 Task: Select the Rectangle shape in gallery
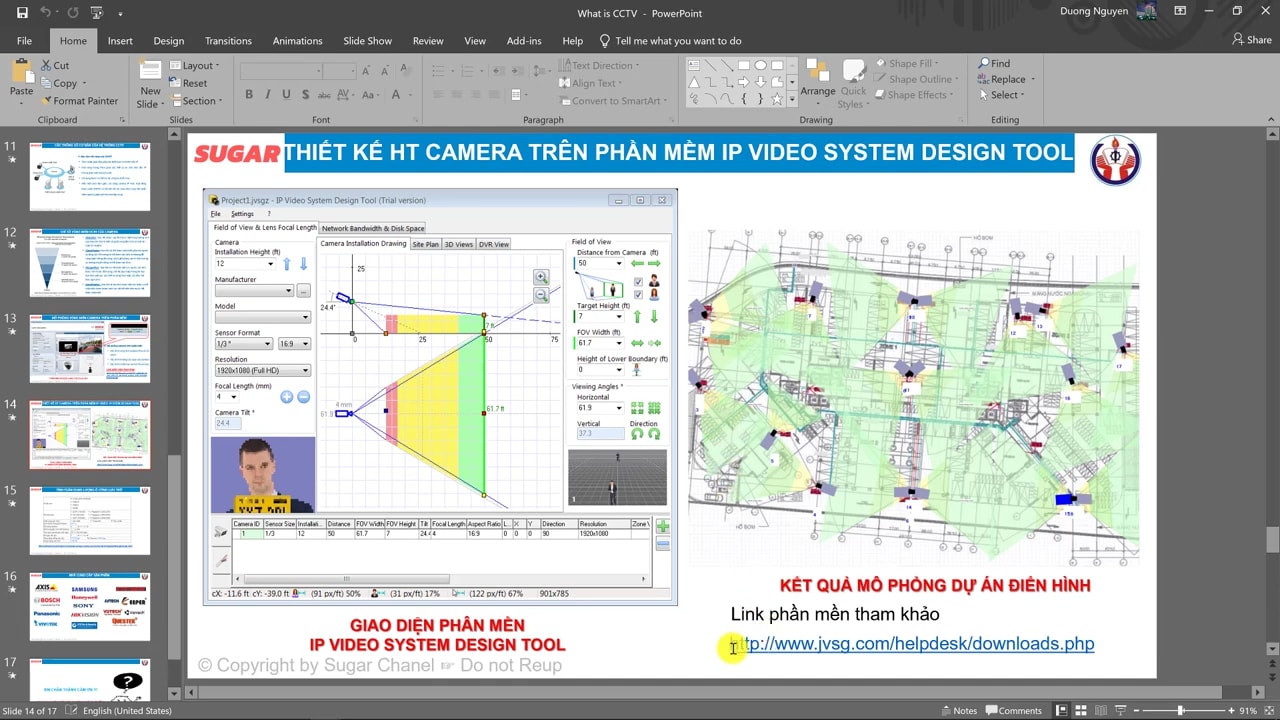(x=744, y=65)
